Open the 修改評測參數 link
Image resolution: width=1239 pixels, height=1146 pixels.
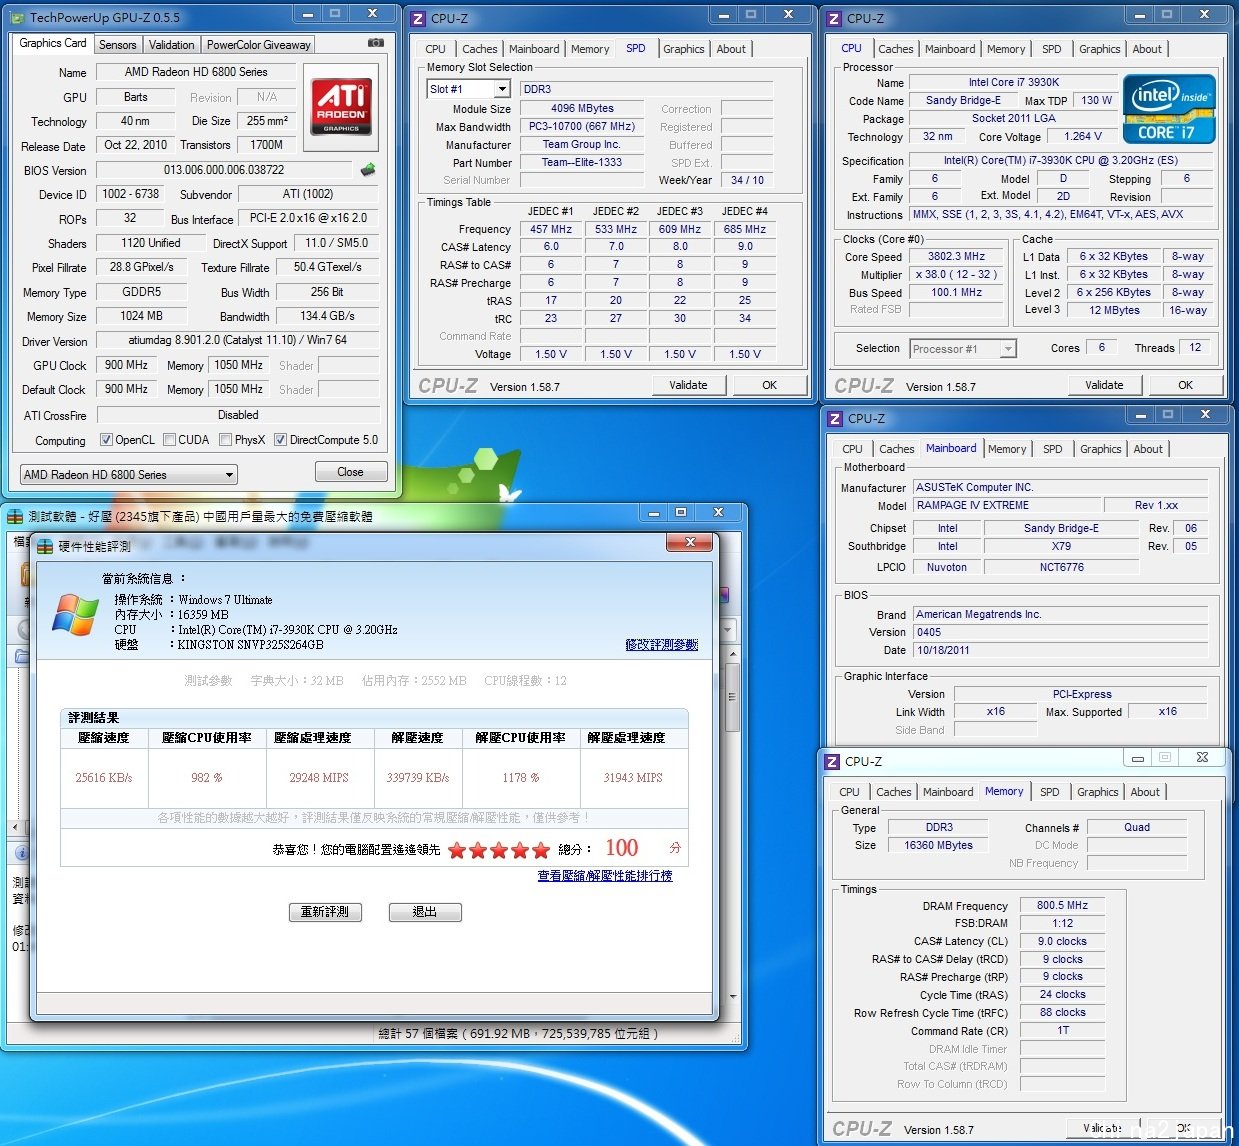[x=662, y=645]
